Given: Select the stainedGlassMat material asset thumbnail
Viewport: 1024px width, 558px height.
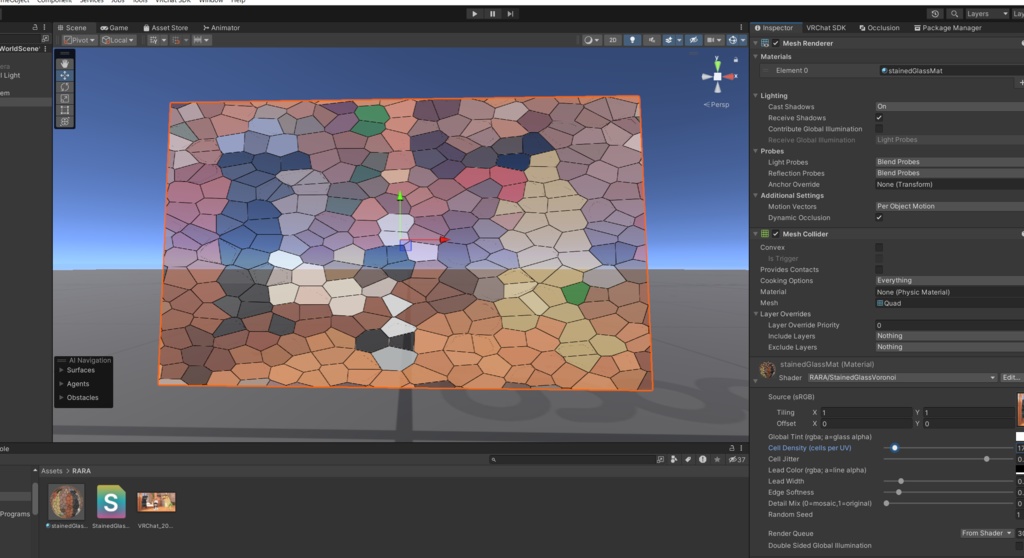Looking at the screenshot, I should point(67,502).
